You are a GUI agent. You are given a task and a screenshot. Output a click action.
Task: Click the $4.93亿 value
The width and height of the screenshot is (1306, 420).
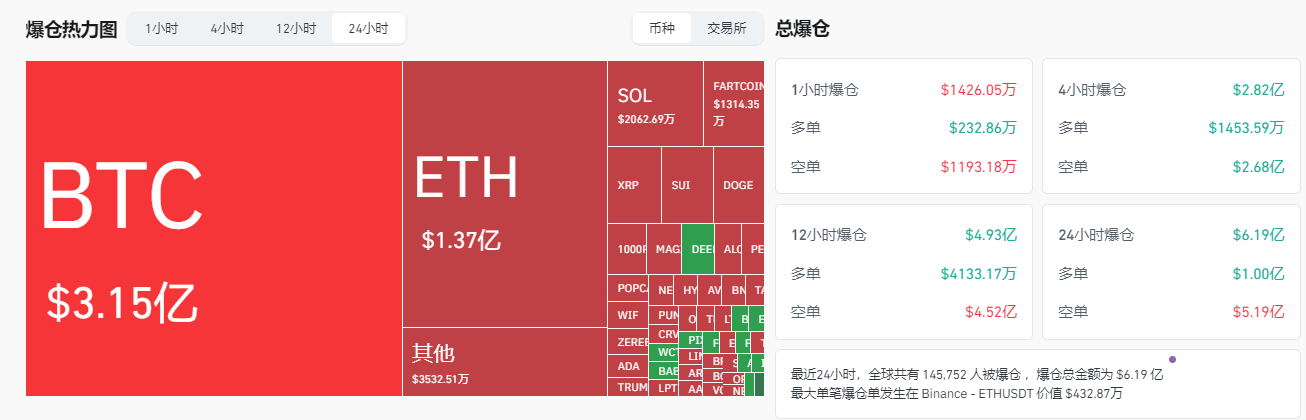click(991, 235)
